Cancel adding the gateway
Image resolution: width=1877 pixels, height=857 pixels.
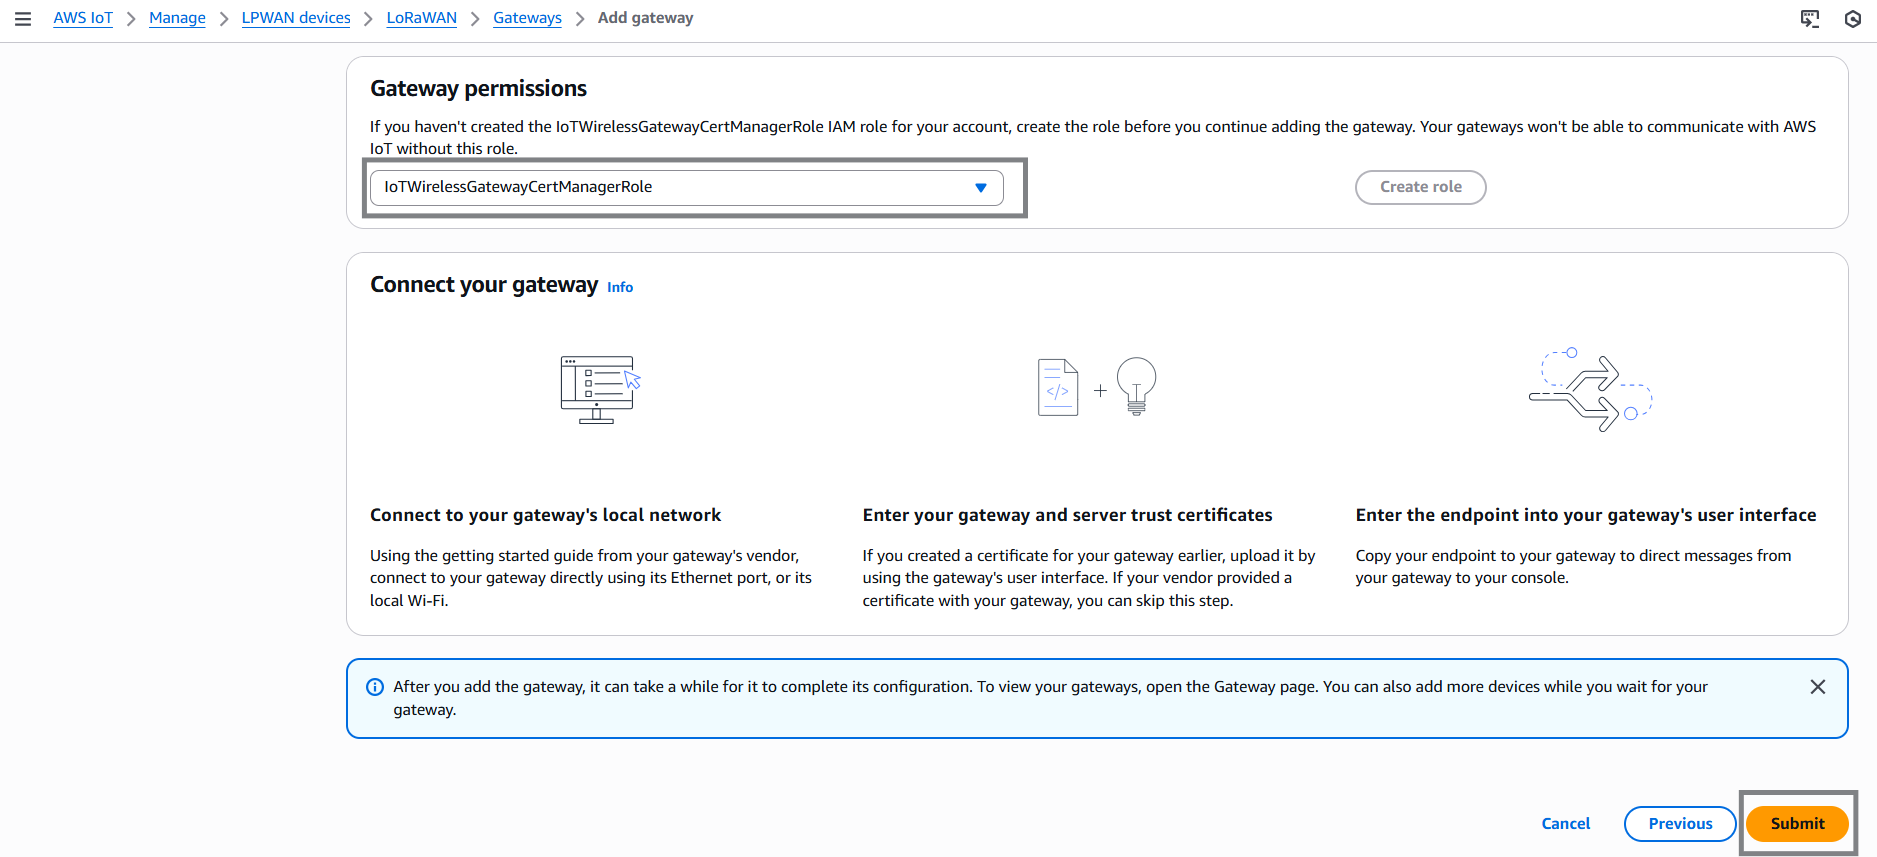[x=1566, y=824]
